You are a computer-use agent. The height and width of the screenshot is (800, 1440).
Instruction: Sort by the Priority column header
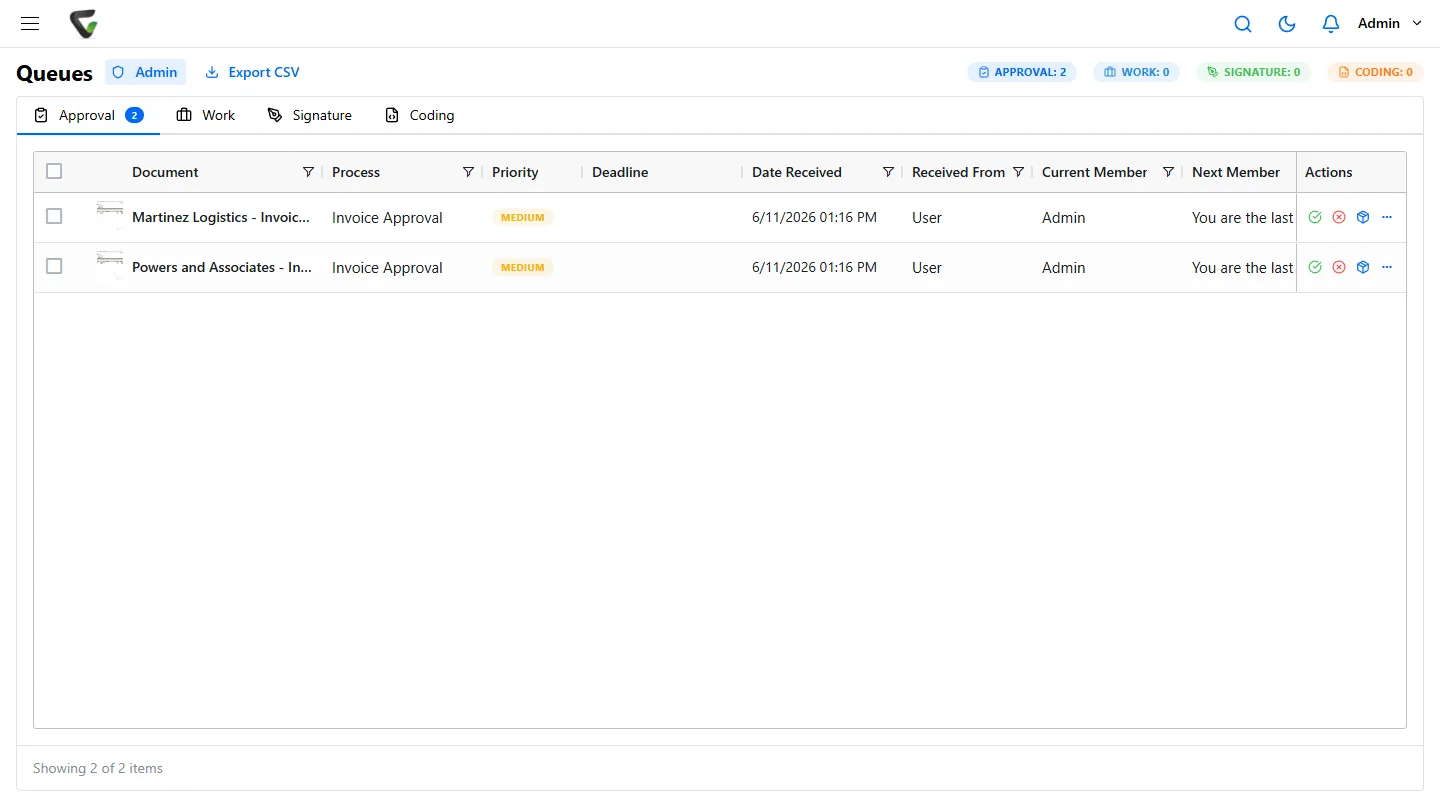point(515,172)
